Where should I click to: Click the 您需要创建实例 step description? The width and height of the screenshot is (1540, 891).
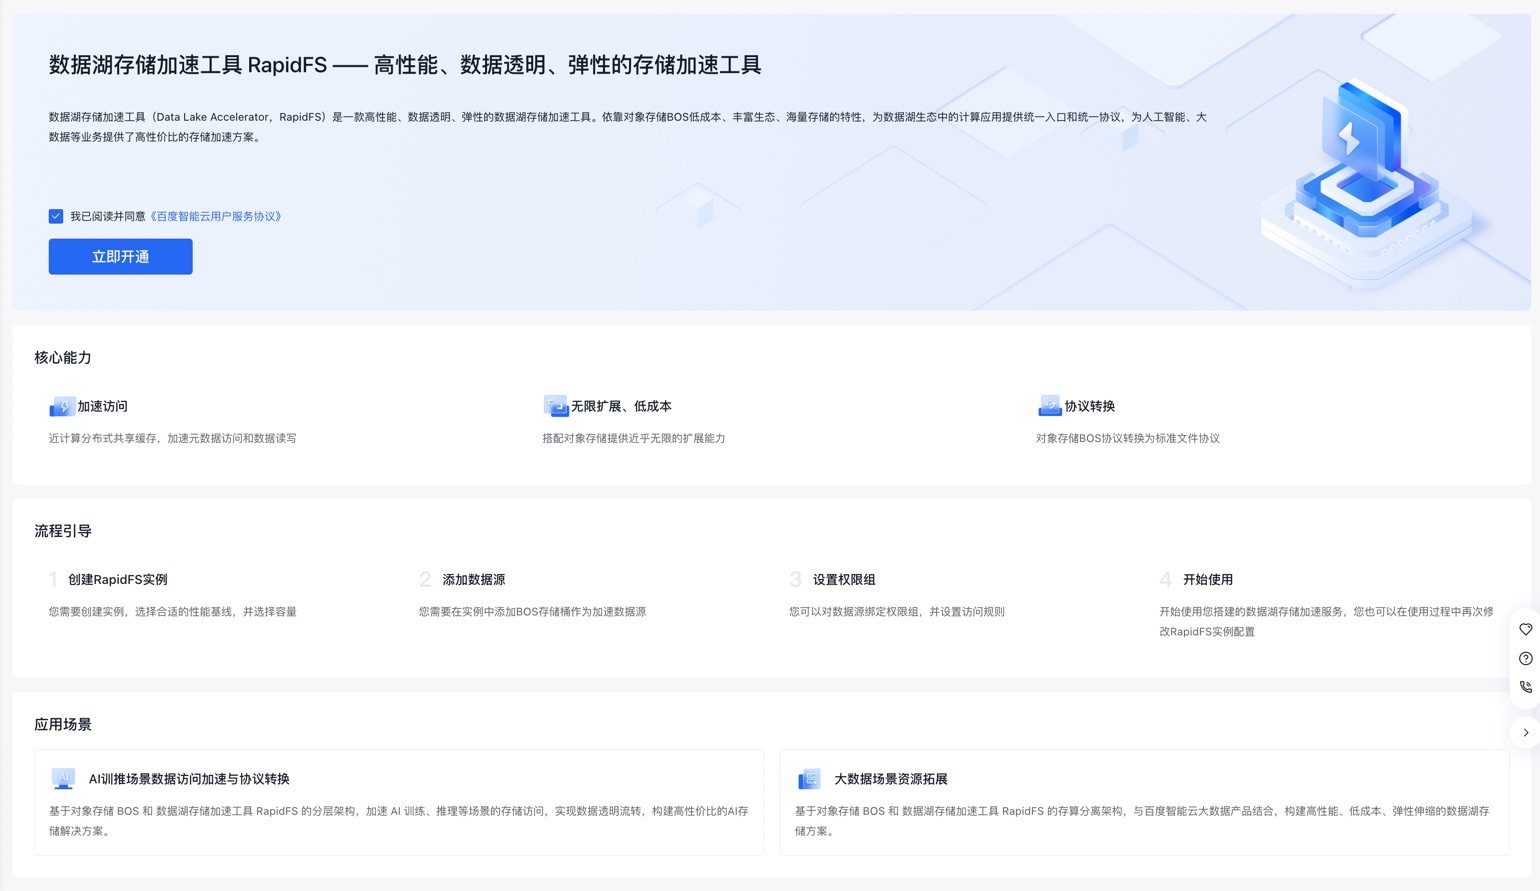point(173,611)
